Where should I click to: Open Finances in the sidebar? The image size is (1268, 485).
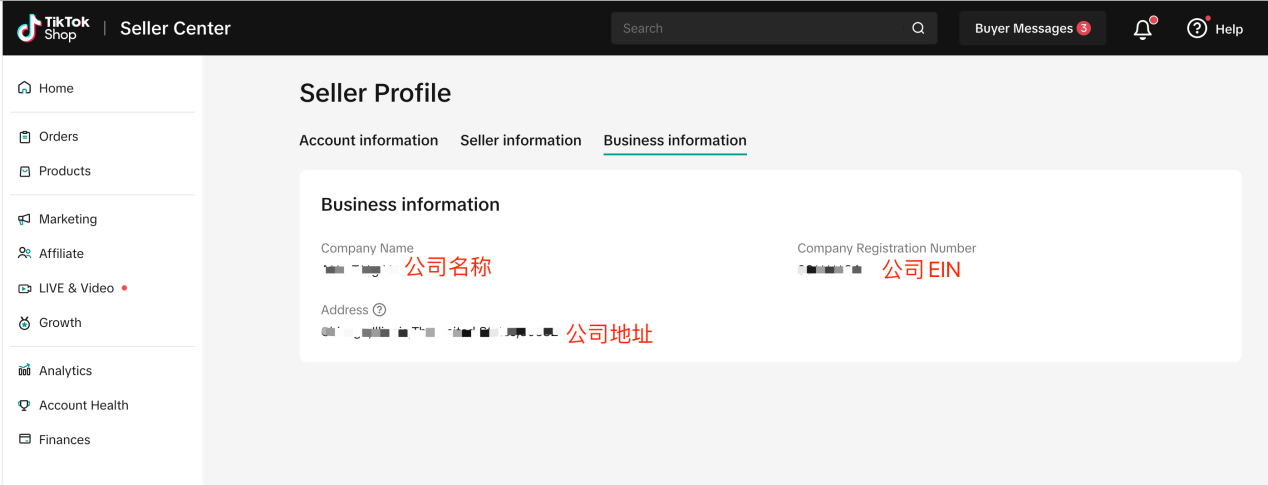click(x=64, y=440)
